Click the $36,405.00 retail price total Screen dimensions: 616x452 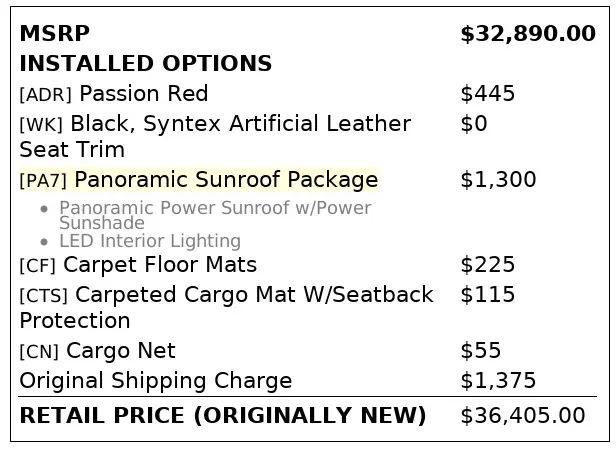522,415
